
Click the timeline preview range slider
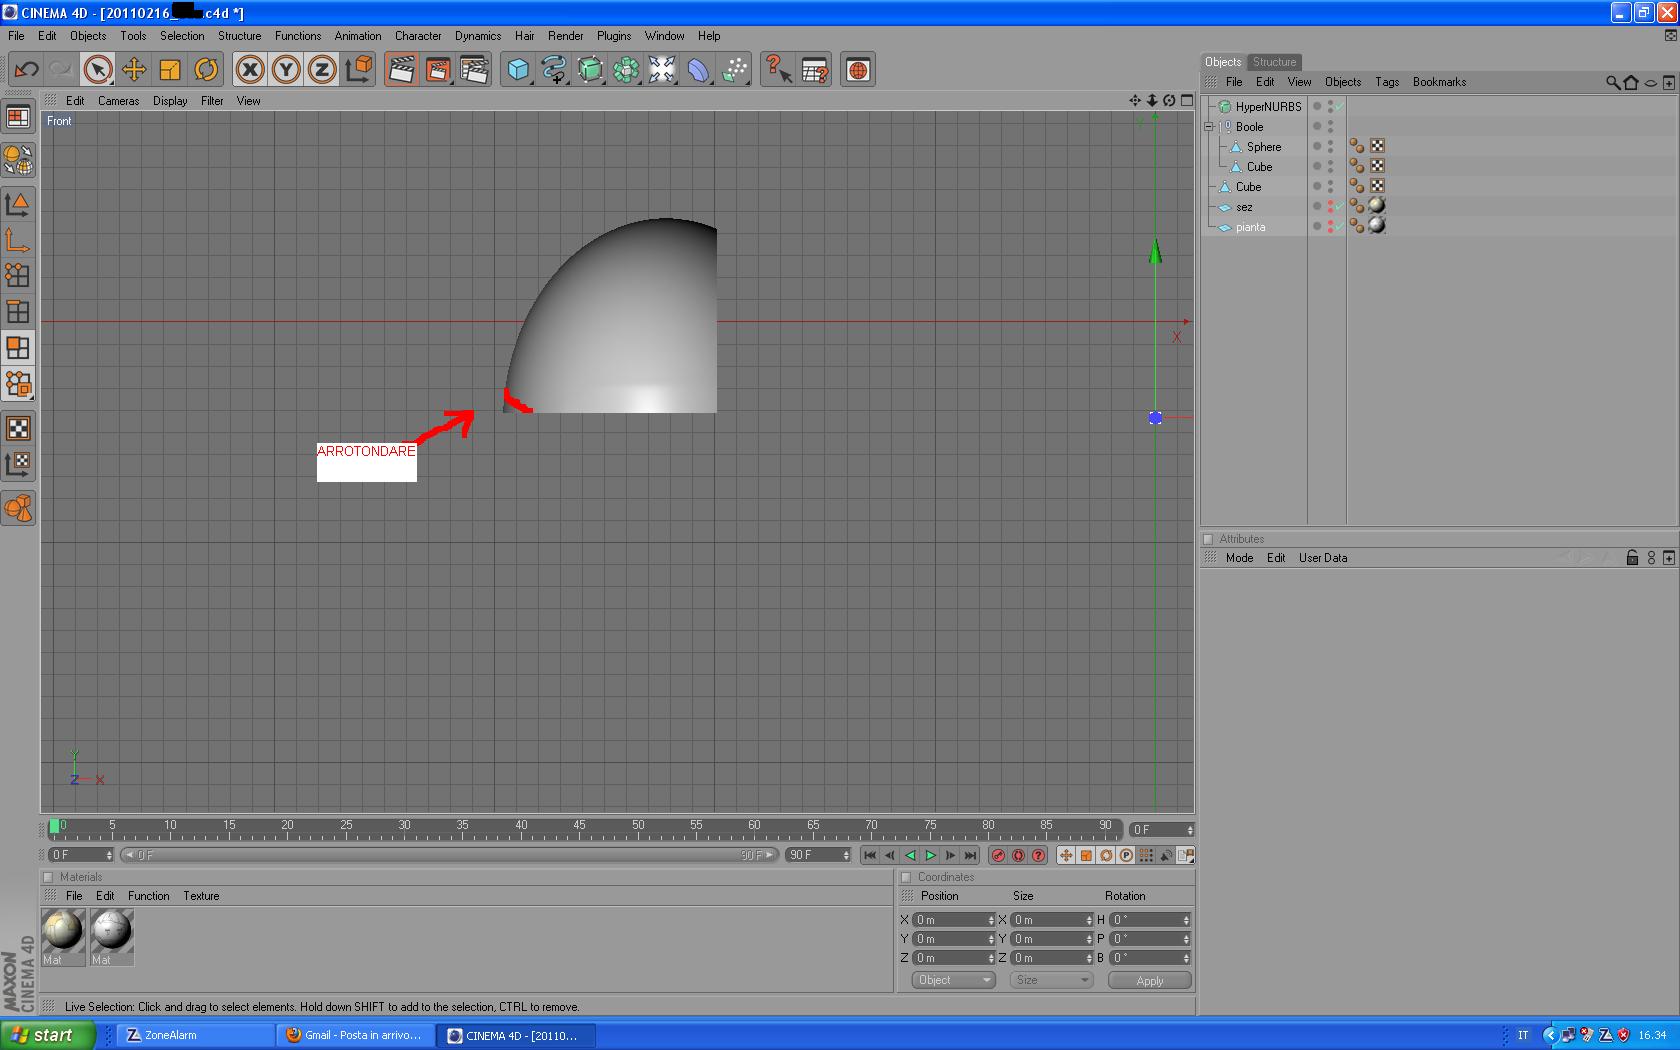(449, 855)
